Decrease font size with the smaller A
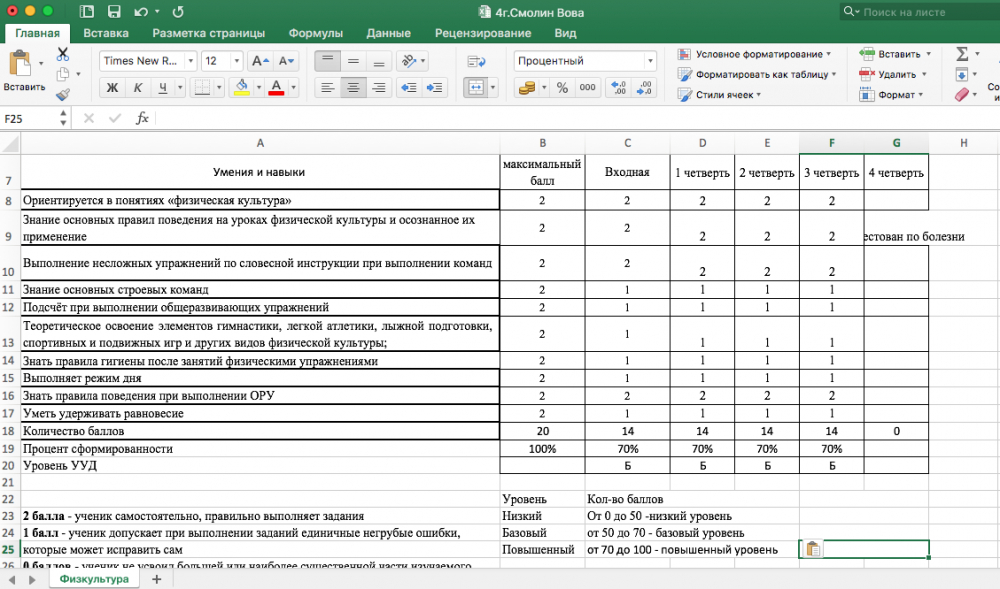Screen dimensions: 1000x589 286,61
